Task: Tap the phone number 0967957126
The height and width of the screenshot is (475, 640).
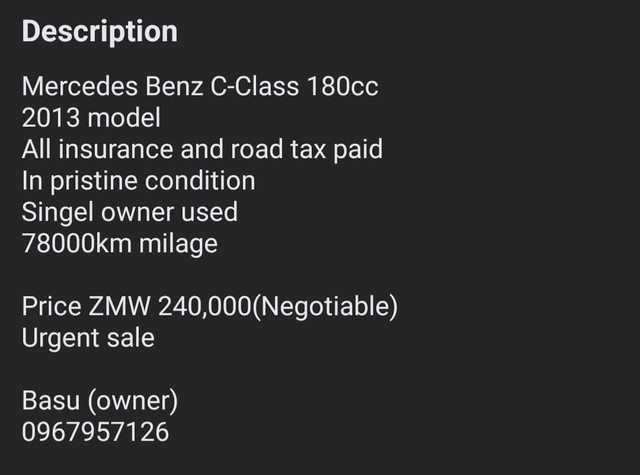Action: point(95,432)
